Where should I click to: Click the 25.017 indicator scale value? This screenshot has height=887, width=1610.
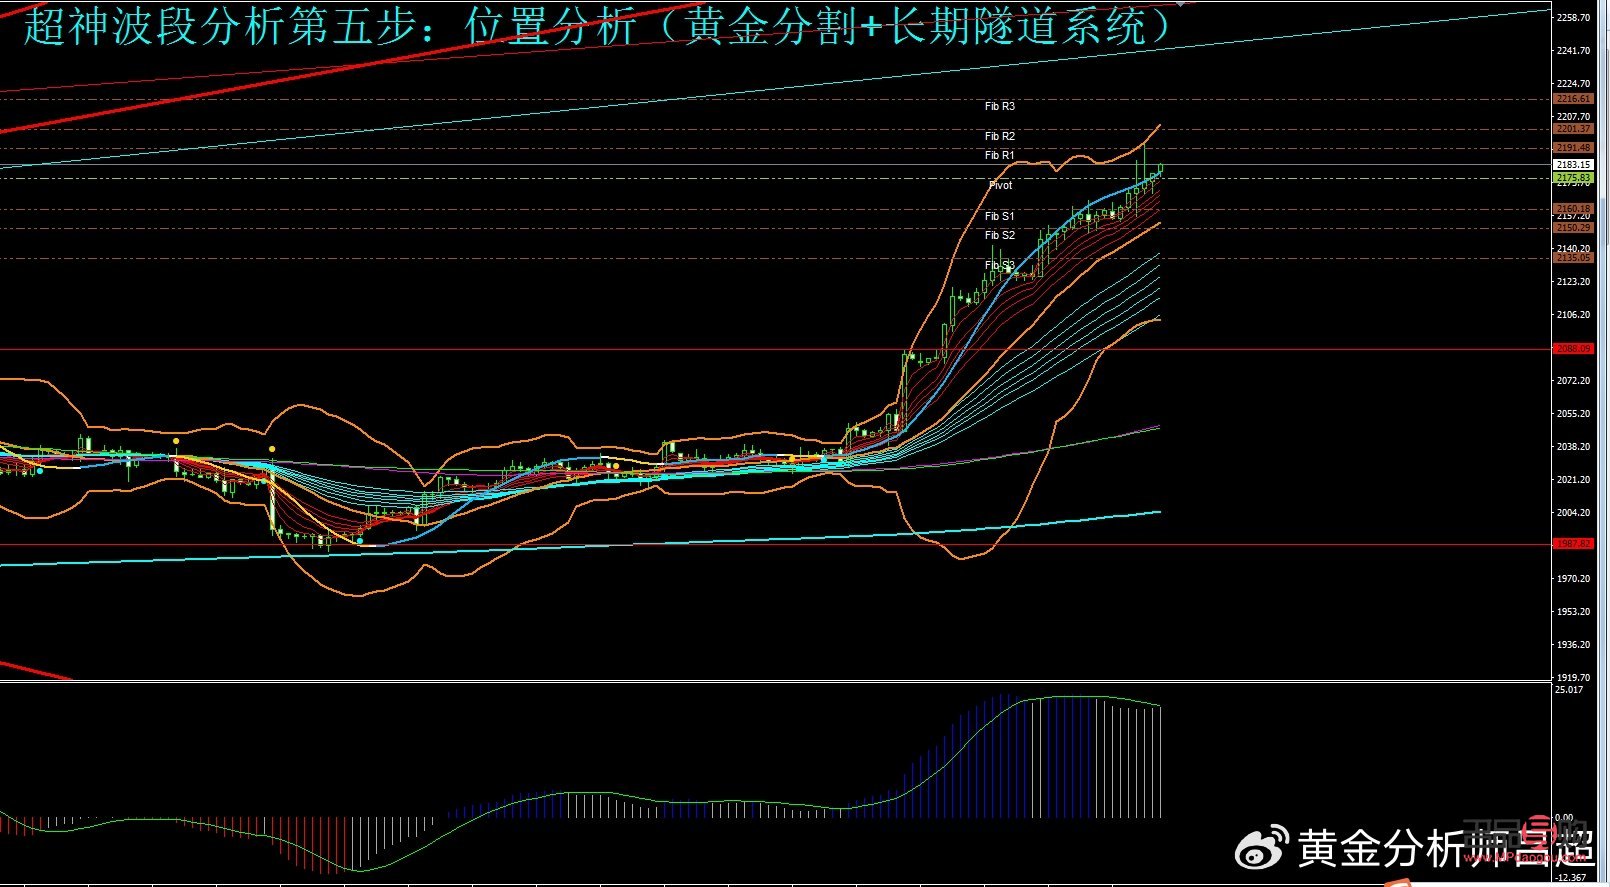point(1569,689)
